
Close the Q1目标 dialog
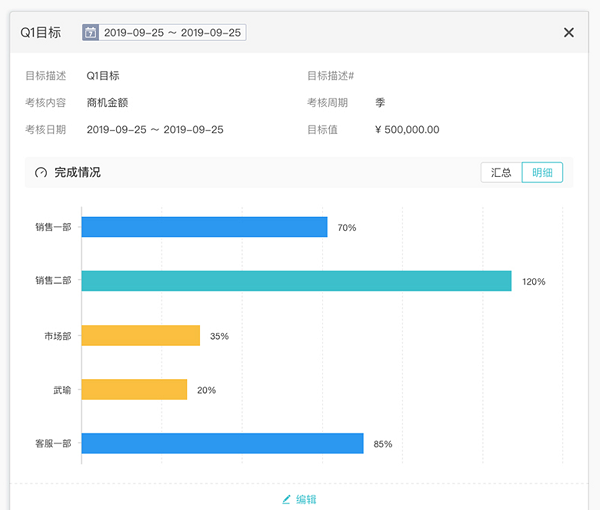point(569,33)
